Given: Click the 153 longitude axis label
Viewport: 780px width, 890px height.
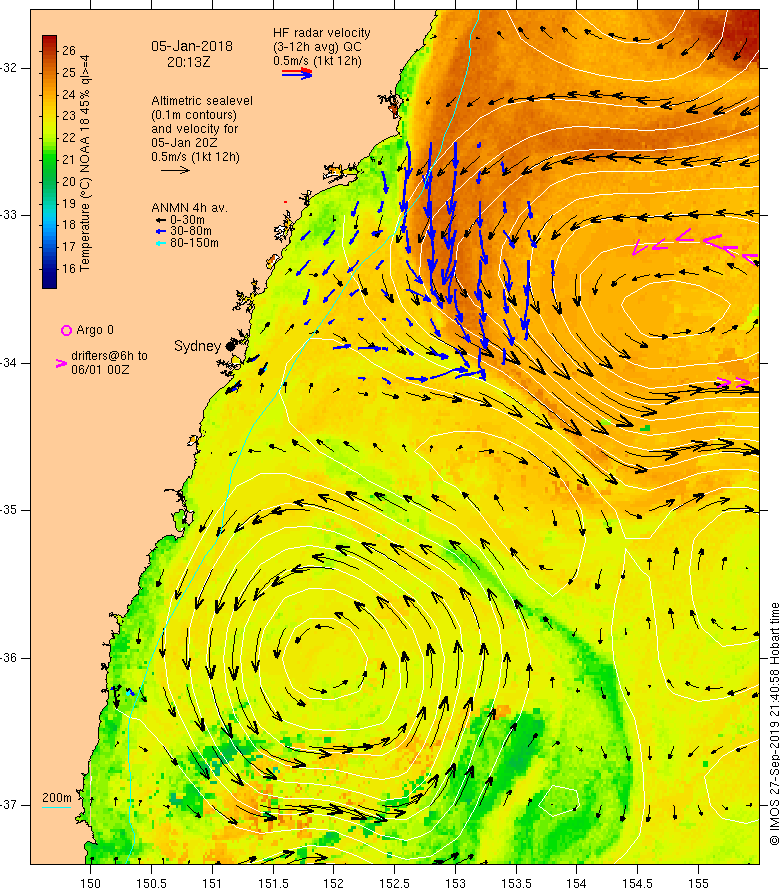Looking at the screenshot, I should (455, 883).
